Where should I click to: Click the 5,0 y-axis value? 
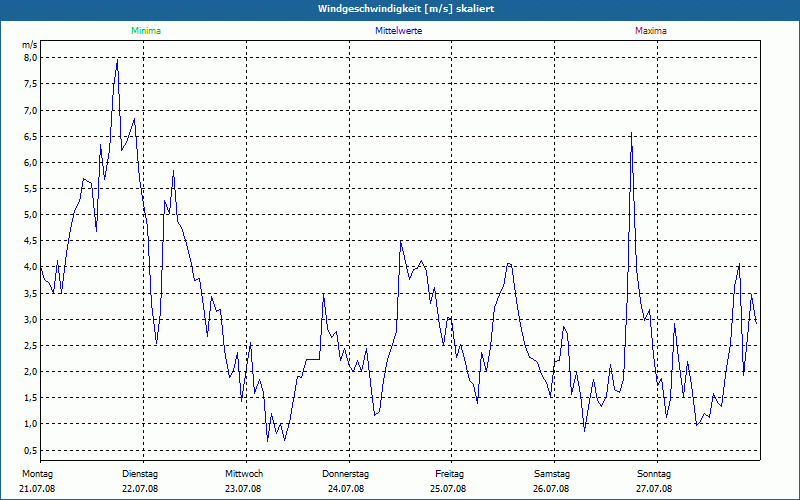[x=31, y=214]
